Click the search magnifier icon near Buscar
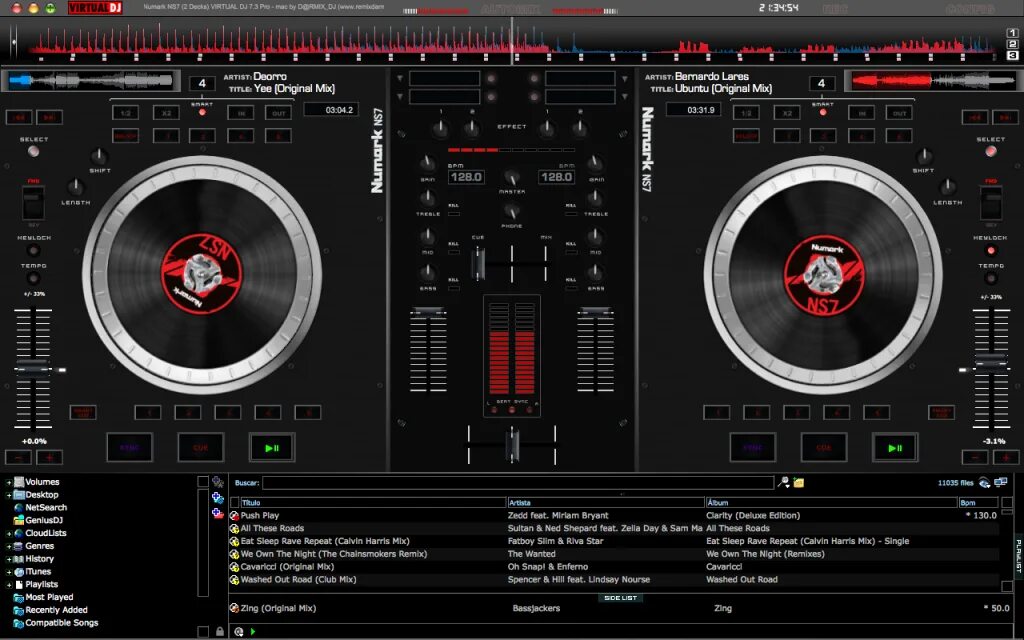1024x640 pixels. coord(782,482)
